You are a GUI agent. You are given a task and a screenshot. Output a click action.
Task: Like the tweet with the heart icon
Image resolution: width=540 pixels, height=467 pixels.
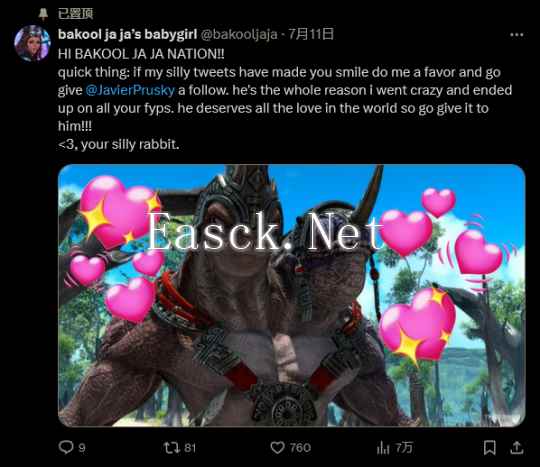(277, 447)
